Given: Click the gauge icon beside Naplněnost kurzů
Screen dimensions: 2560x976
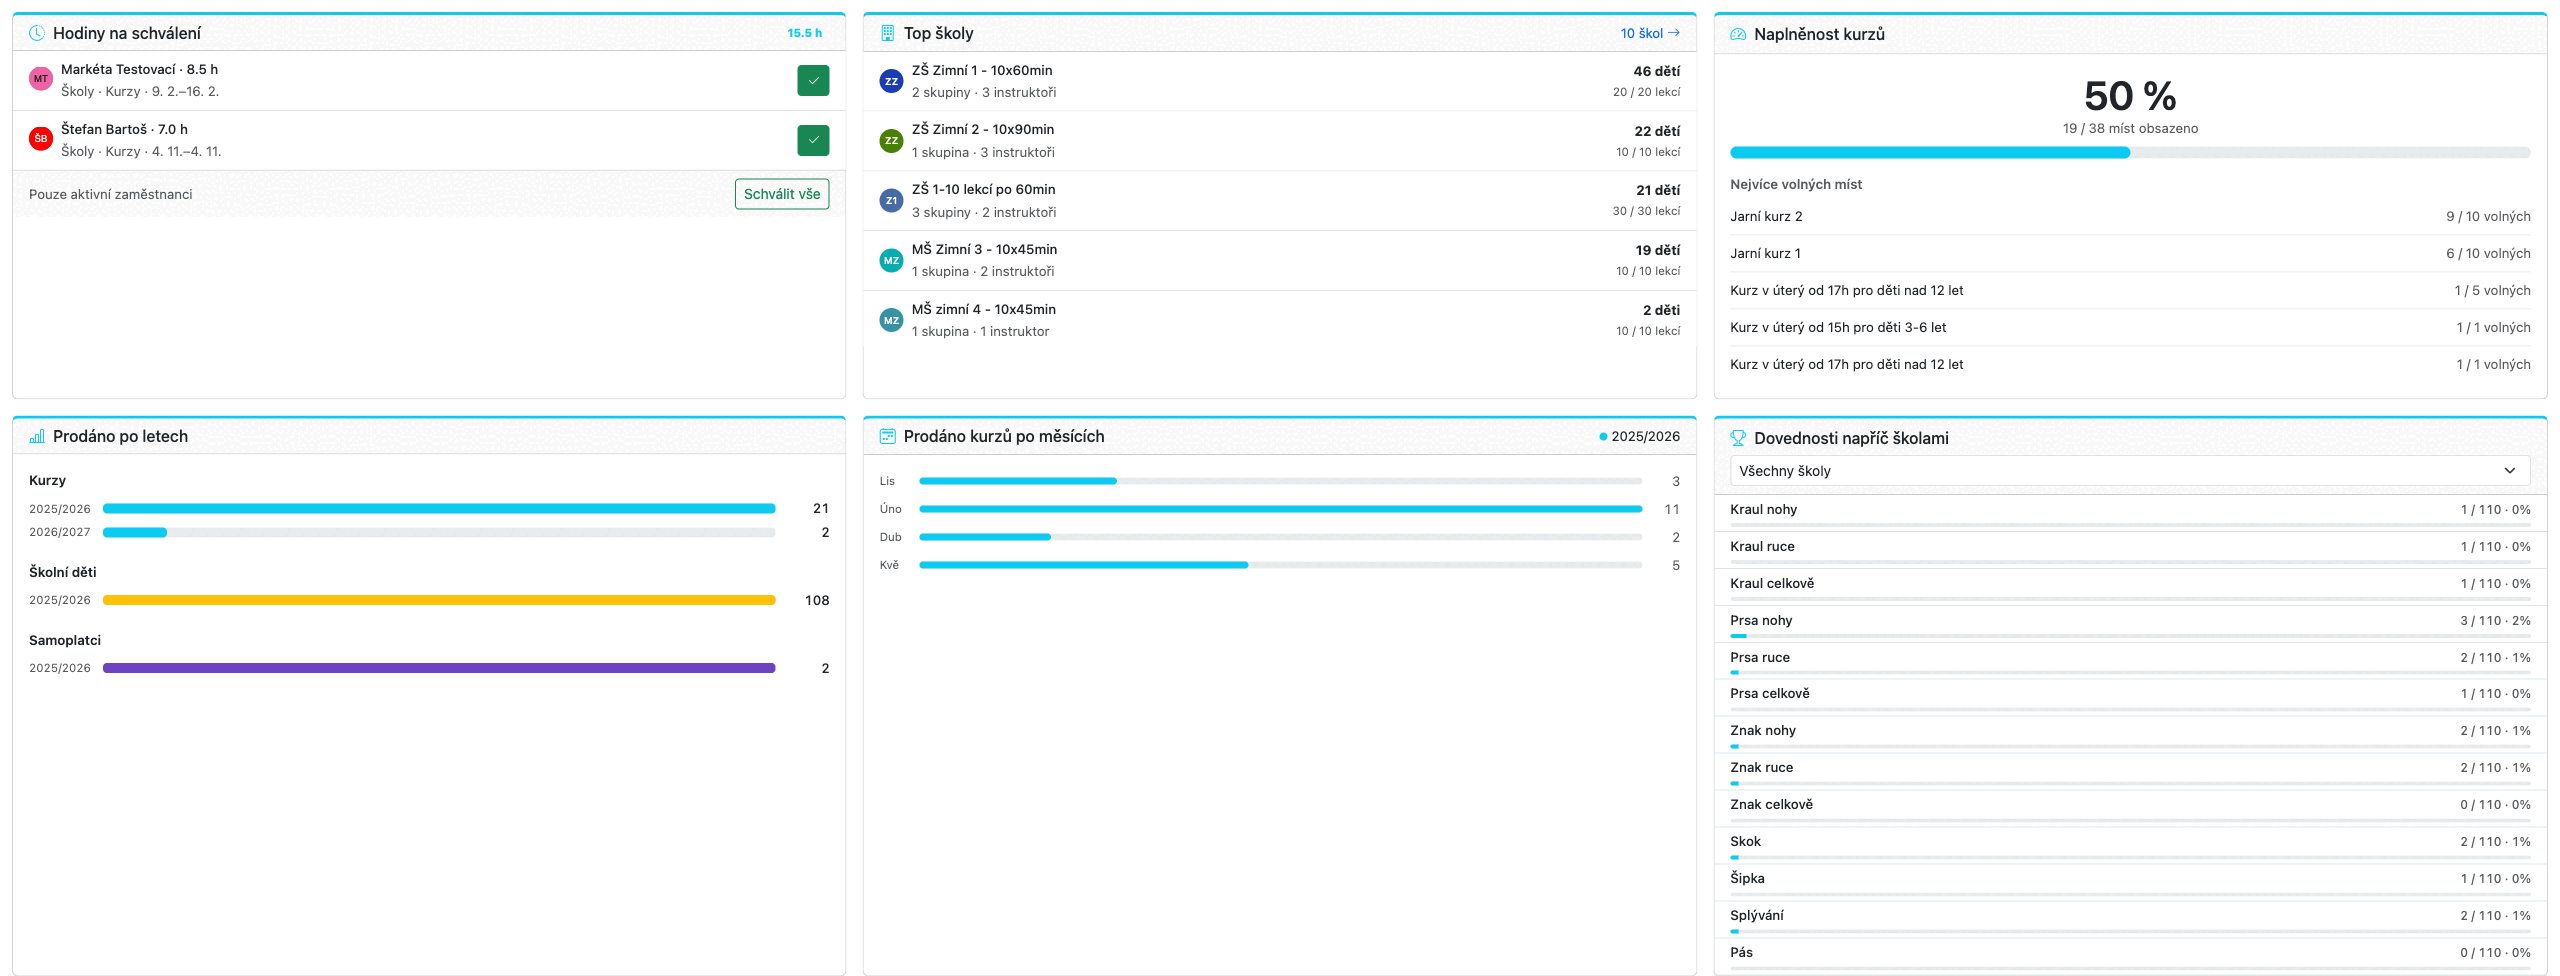Looking at the screenshot, I should pyautogui.click(x=1738, y=34).
